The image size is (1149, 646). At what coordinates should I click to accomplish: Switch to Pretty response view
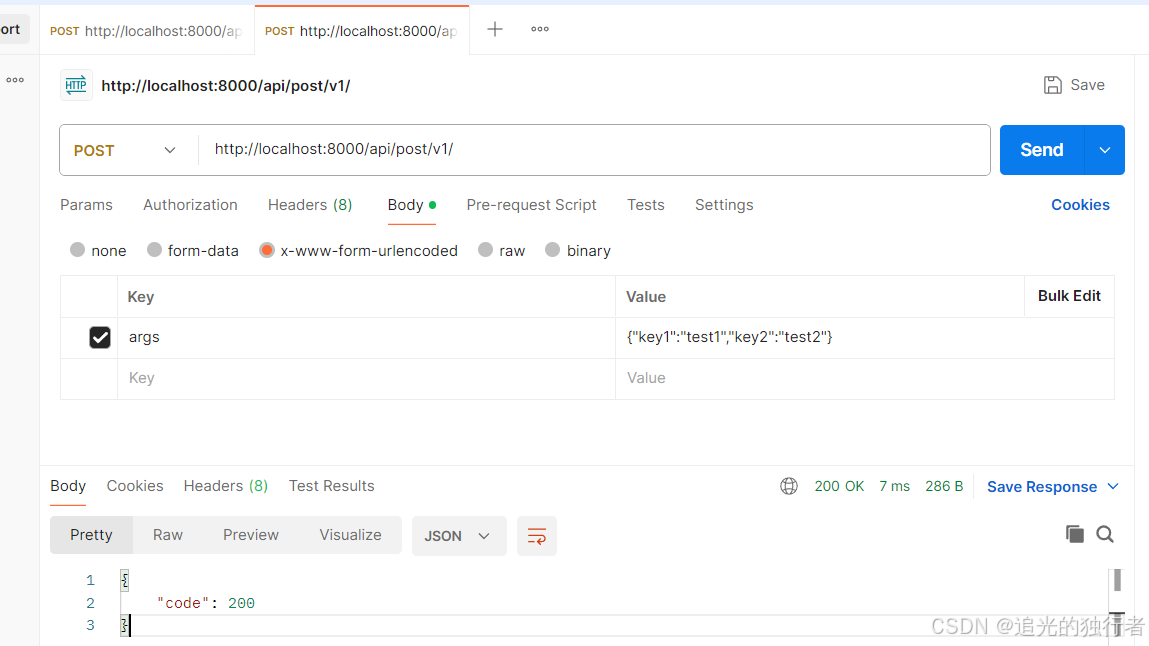coord(92,535)
